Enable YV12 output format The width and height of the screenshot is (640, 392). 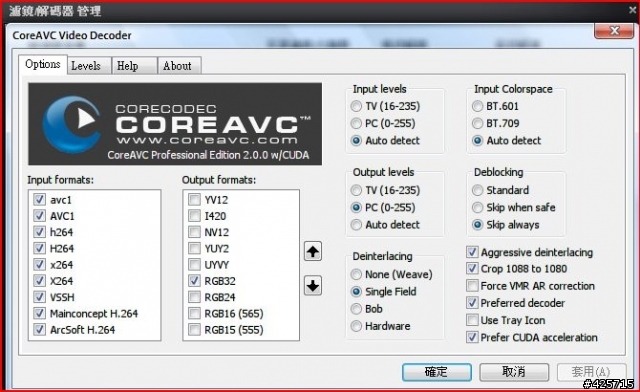[x=194, y=200]
